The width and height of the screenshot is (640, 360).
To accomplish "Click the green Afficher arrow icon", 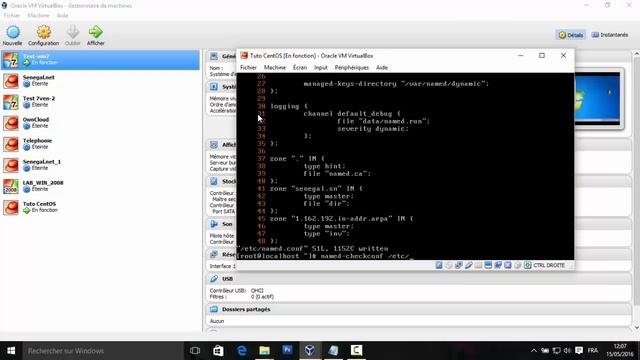I will coord(96,32).
